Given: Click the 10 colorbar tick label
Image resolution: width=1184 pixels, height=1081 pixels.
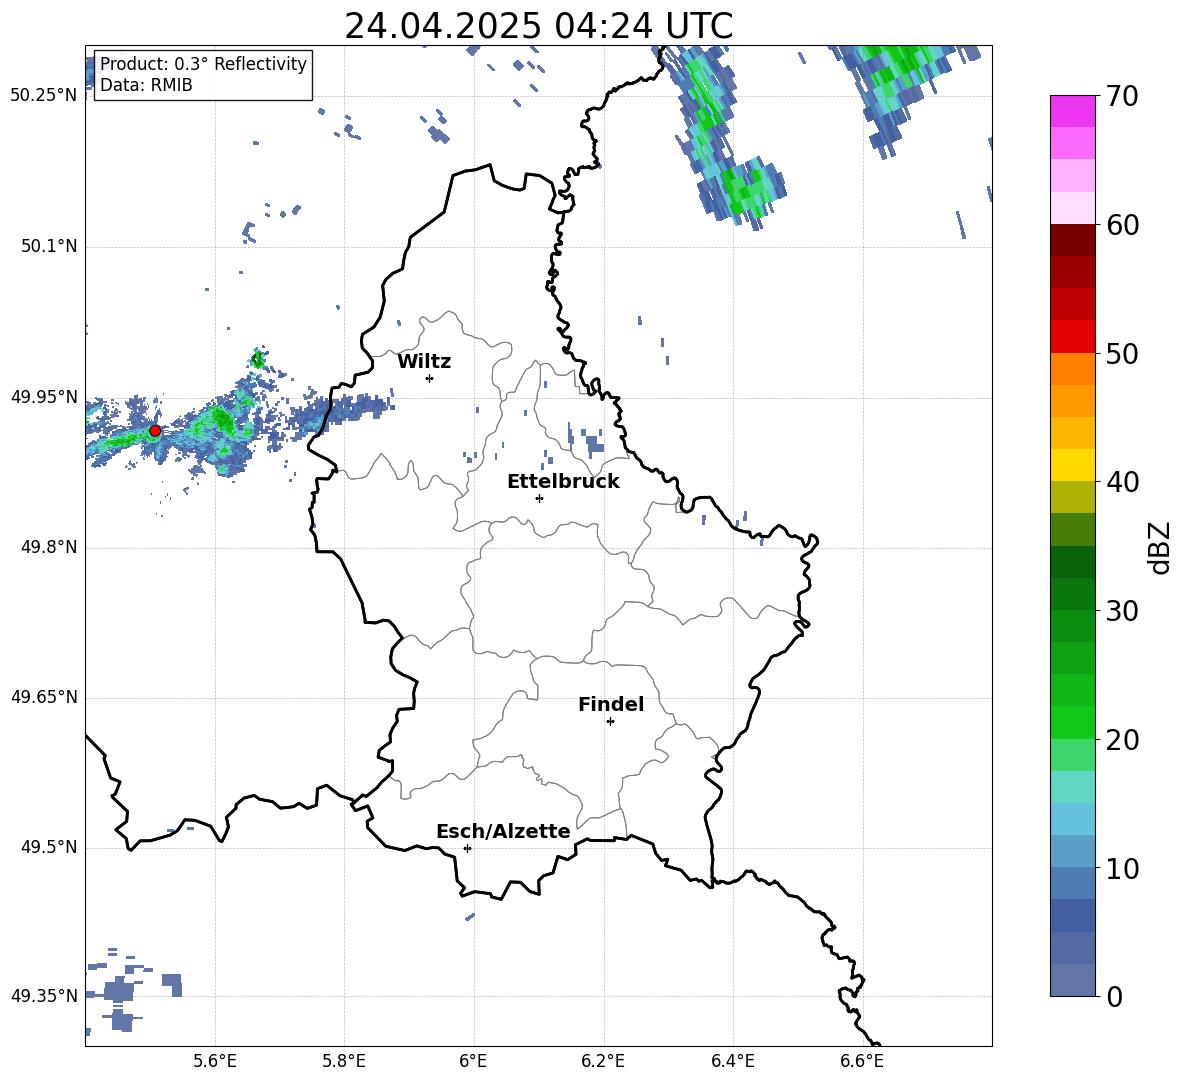Looking at the screenshot, I should (x=1121, y=869).
